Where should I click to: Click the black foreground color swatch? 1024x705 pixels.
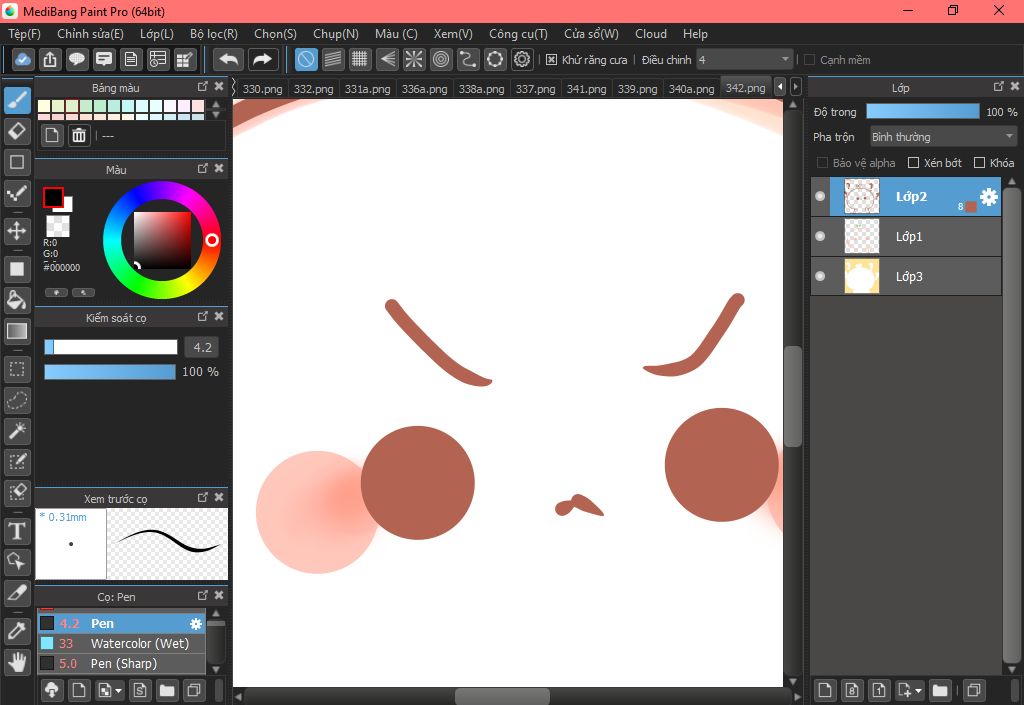53,197
